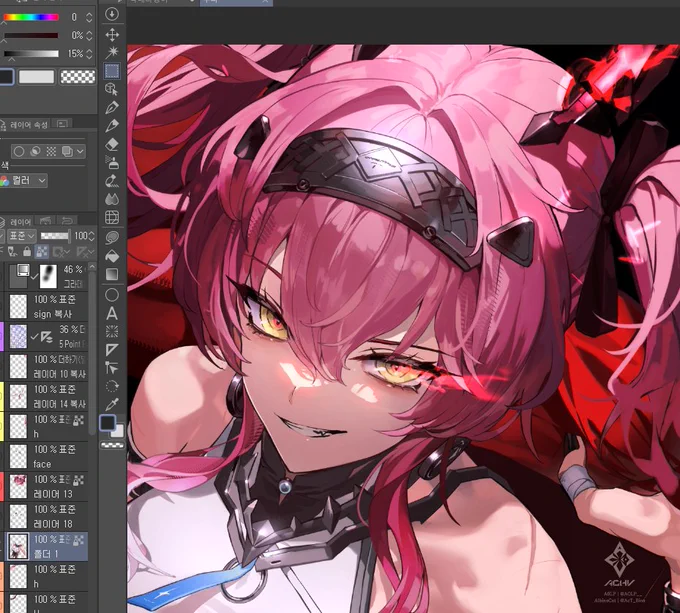Select the face layer
The width and height of the screenshot is (680, 613).
(48, 456)
